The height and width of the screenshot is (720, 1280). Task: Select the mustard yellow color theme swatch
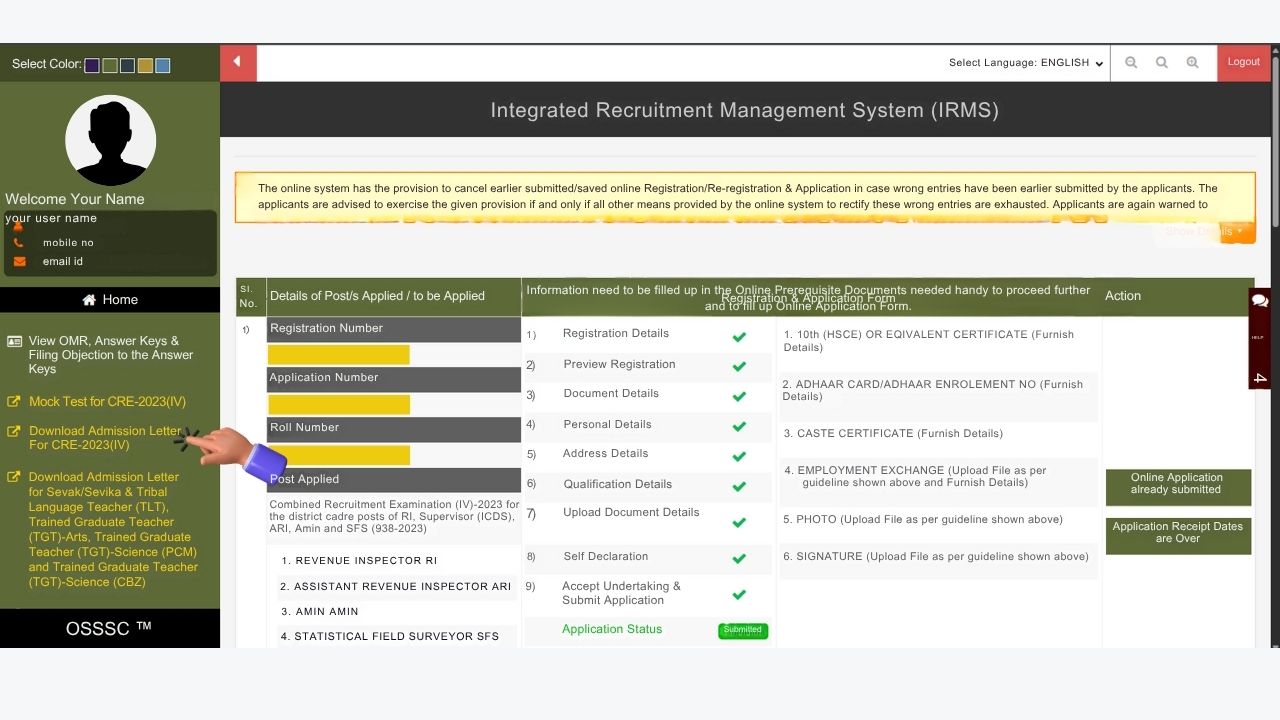(145, 65)
